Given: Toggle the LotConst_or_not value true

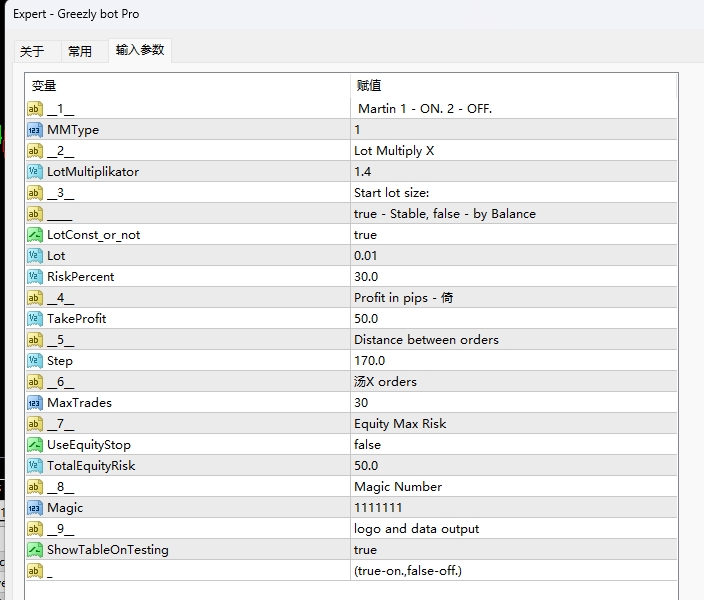Looking at the screenshot, I should (366, 235).
